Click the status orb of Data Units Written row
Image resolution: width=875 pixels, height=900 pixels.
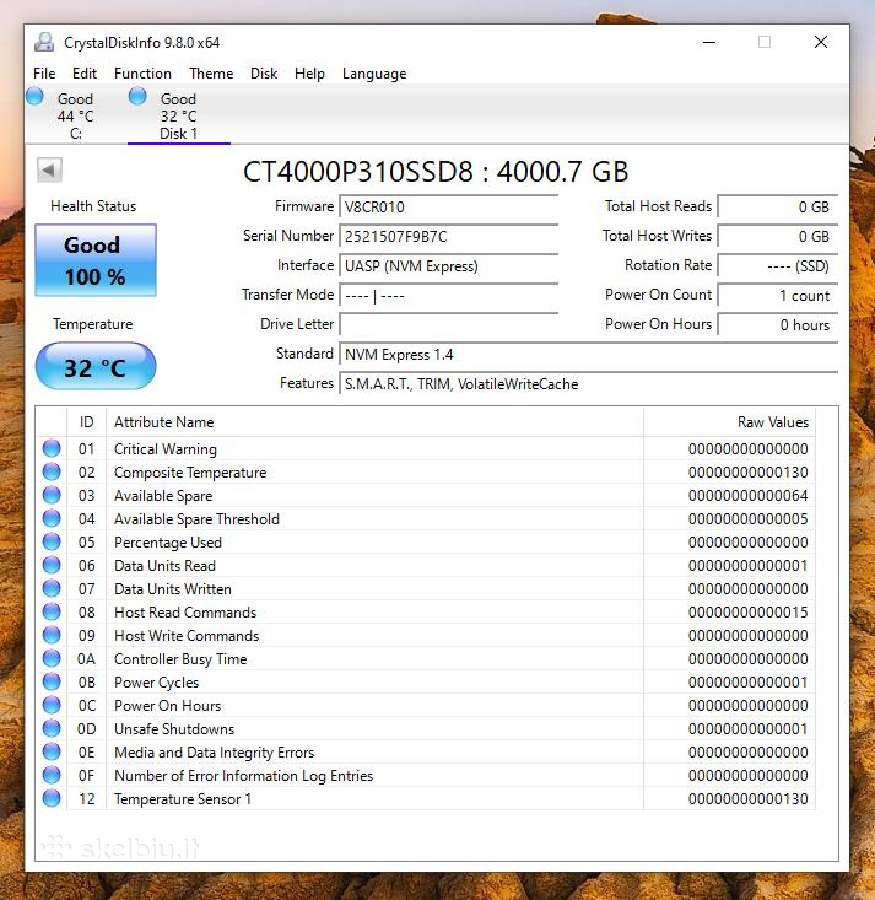click(x=52, y=588)
